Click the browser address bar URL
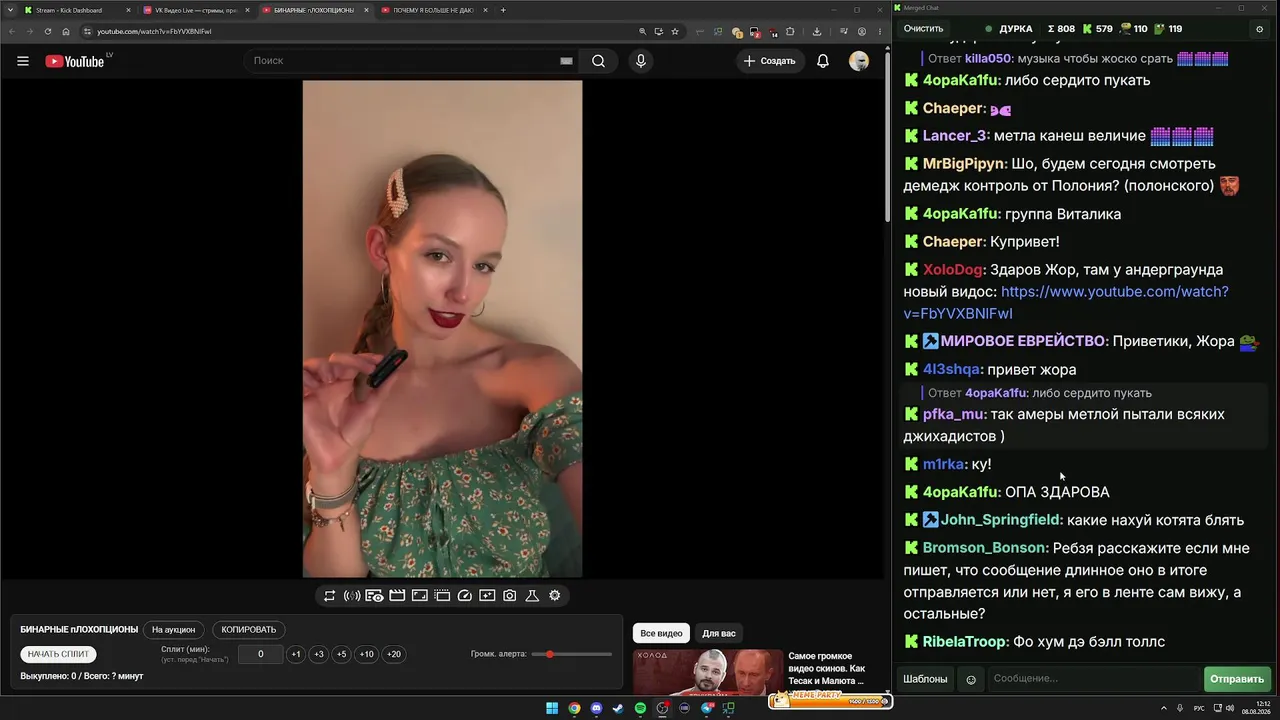The width and height of the screenshot is (1280, 720). click(x=154, y=31)
